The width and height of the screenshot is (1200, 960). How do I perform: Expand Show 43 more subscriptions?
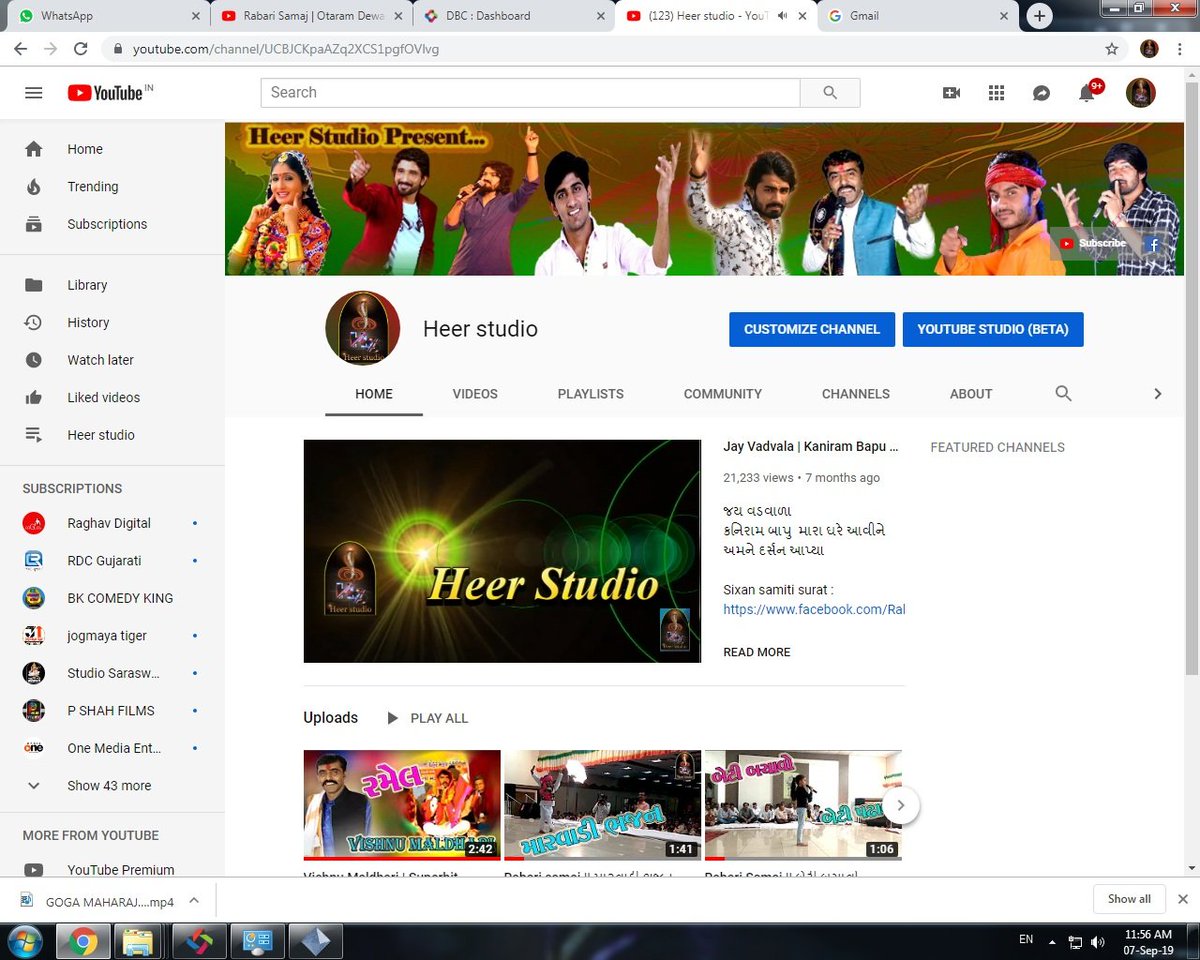112,786
